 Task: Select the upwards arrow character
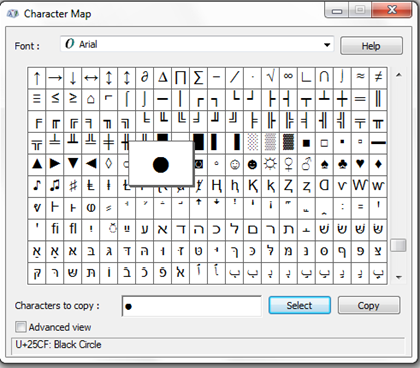[37, 78]
